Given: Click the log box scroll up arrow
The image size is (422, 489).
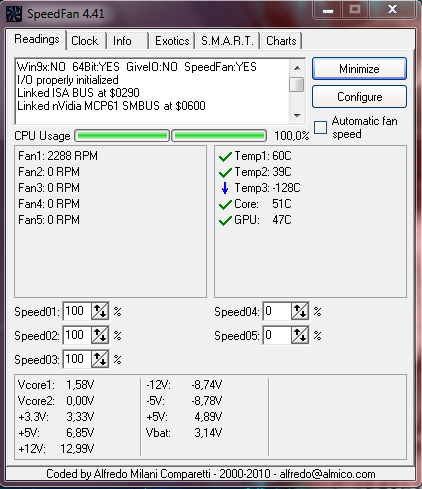Looking at the screenshot, I should (297, 68).
